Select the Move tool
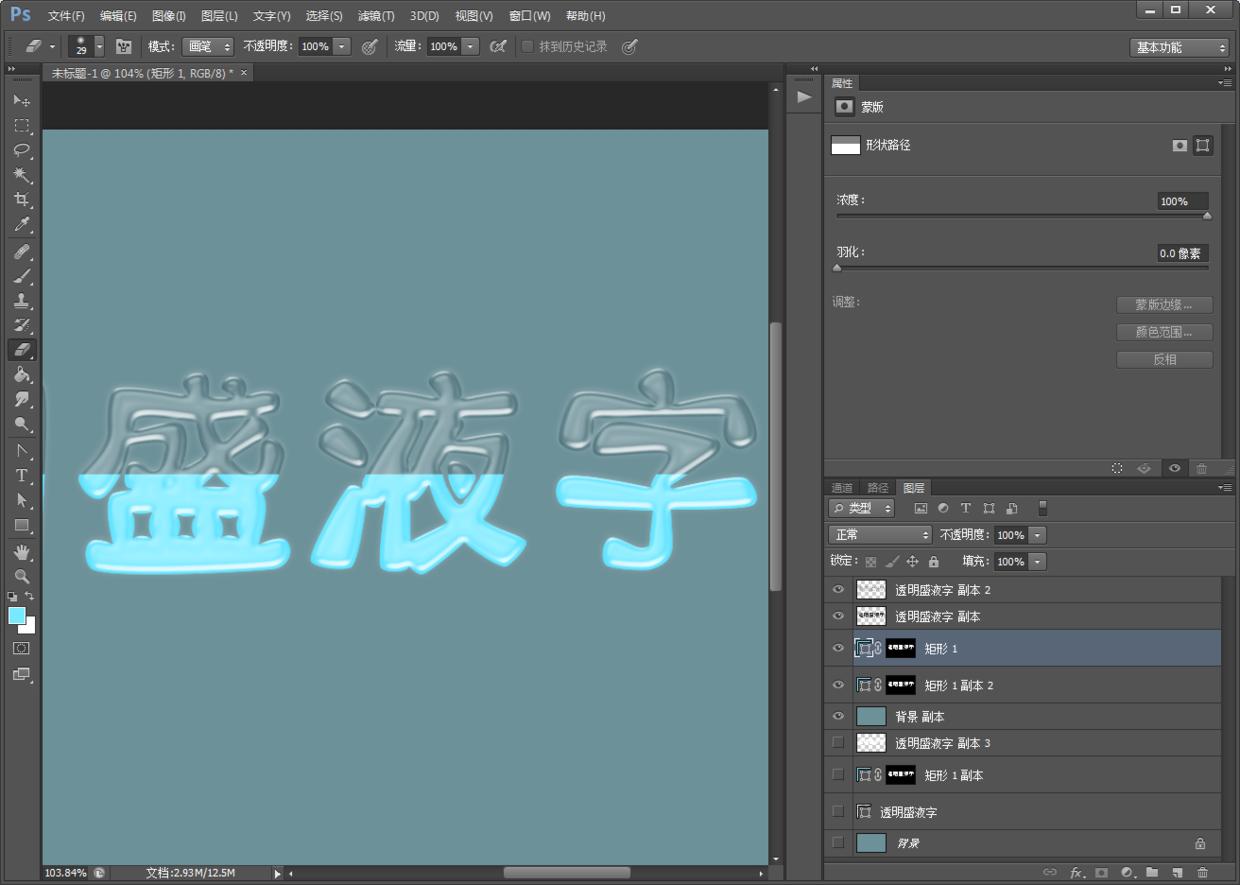 [x=21, y=101]
